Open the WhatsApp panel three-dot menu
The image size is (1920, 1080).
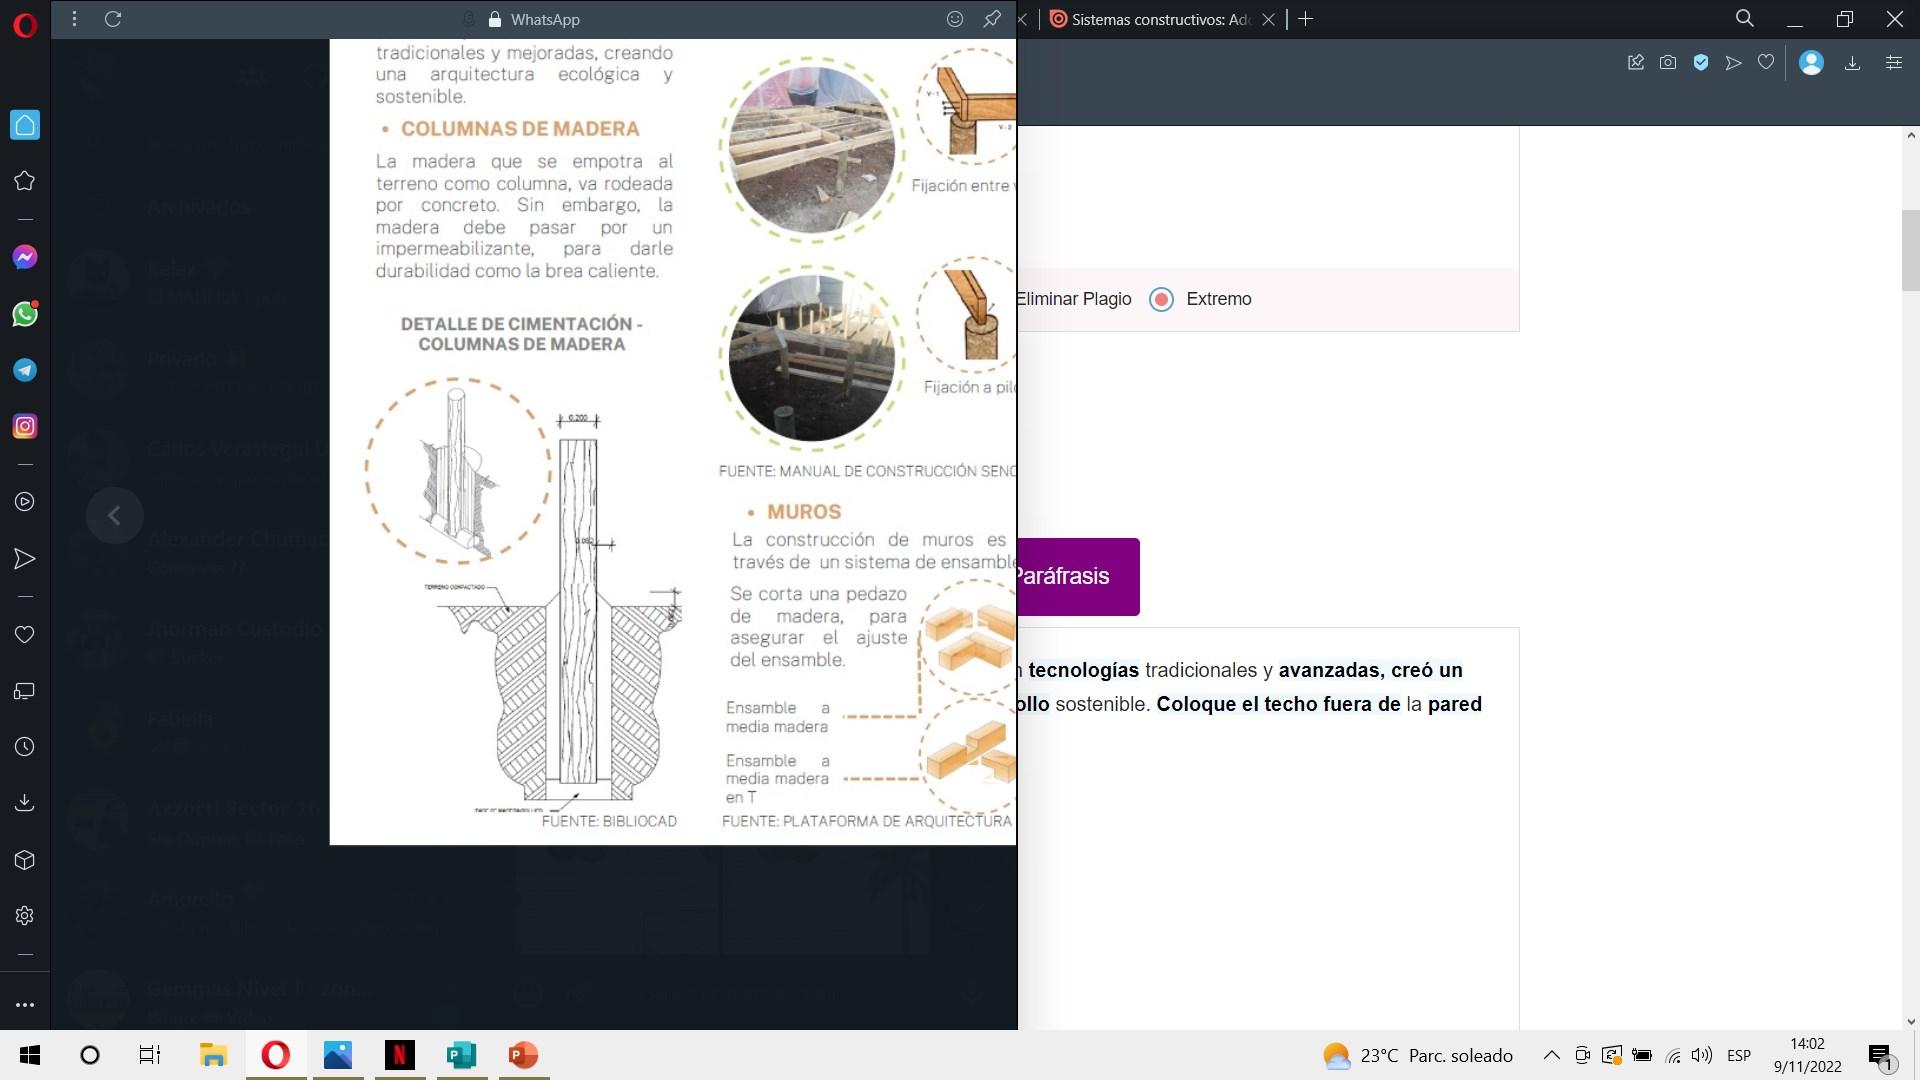click(74, 19)
